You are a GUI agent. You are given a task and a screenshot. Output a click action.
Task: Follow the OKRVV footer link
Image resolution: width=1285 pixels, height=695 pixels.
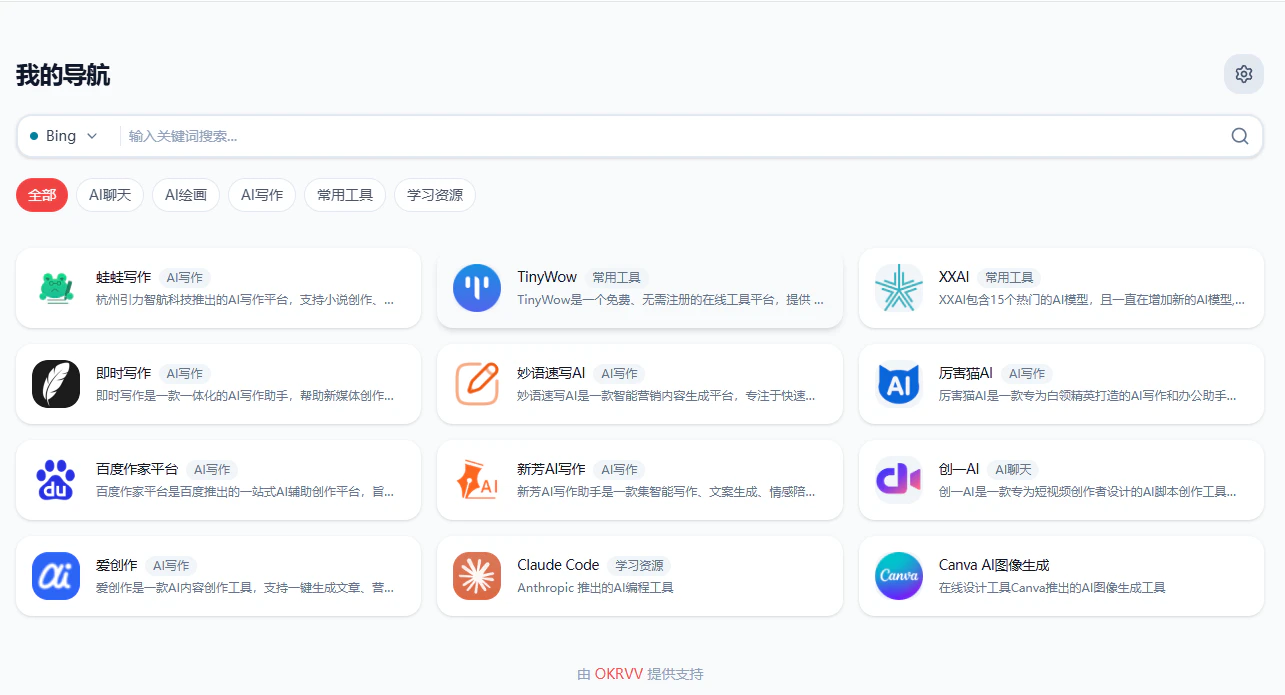tap(619, 674)
